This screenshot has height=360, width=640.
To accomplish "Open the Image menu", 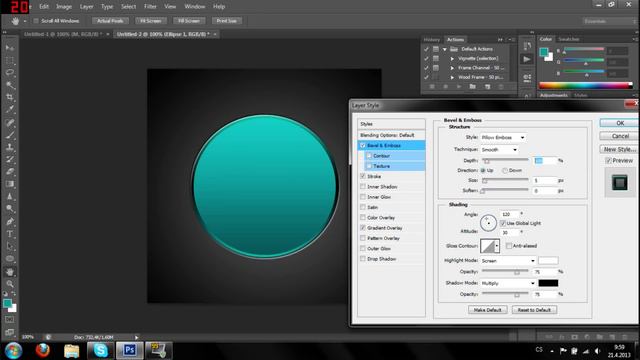I will pos(64,7).
